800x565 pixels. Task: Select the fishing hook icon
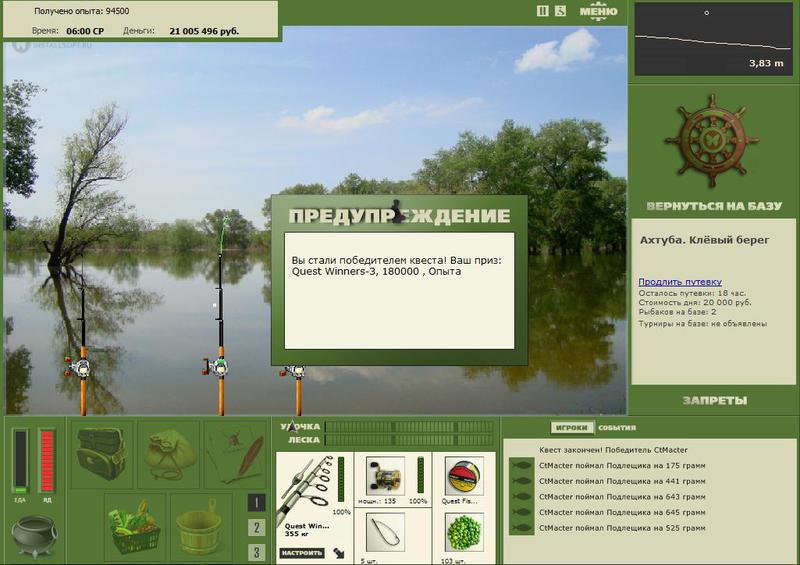click(386, 533)
